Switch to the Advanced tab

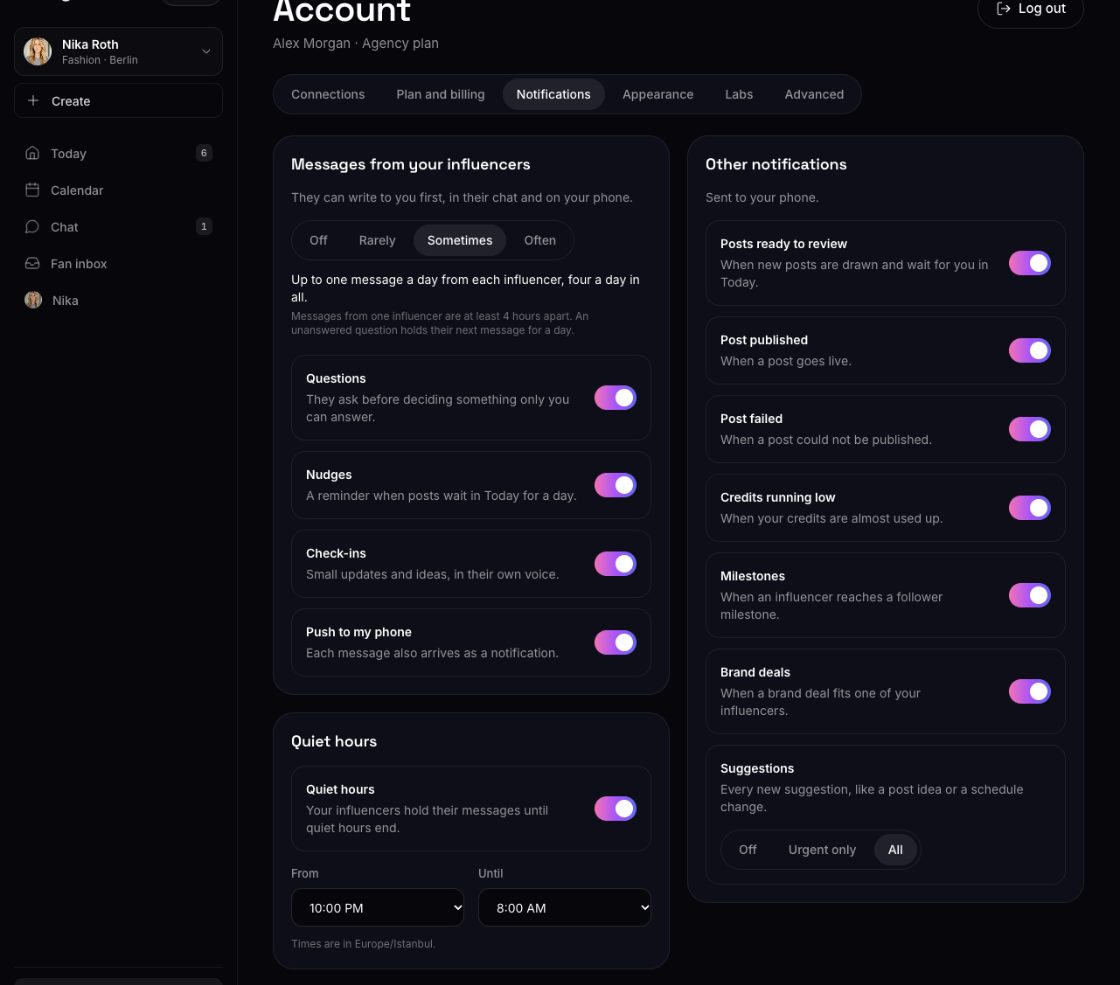tap(814, 94)
